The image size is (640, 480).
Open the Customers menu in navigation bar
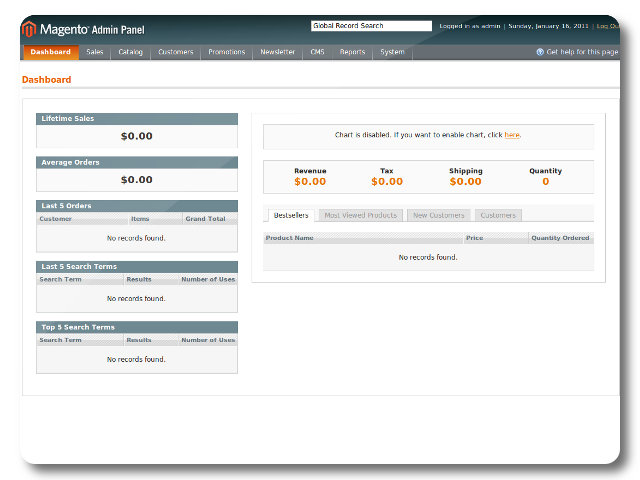[x=176, y=52]
